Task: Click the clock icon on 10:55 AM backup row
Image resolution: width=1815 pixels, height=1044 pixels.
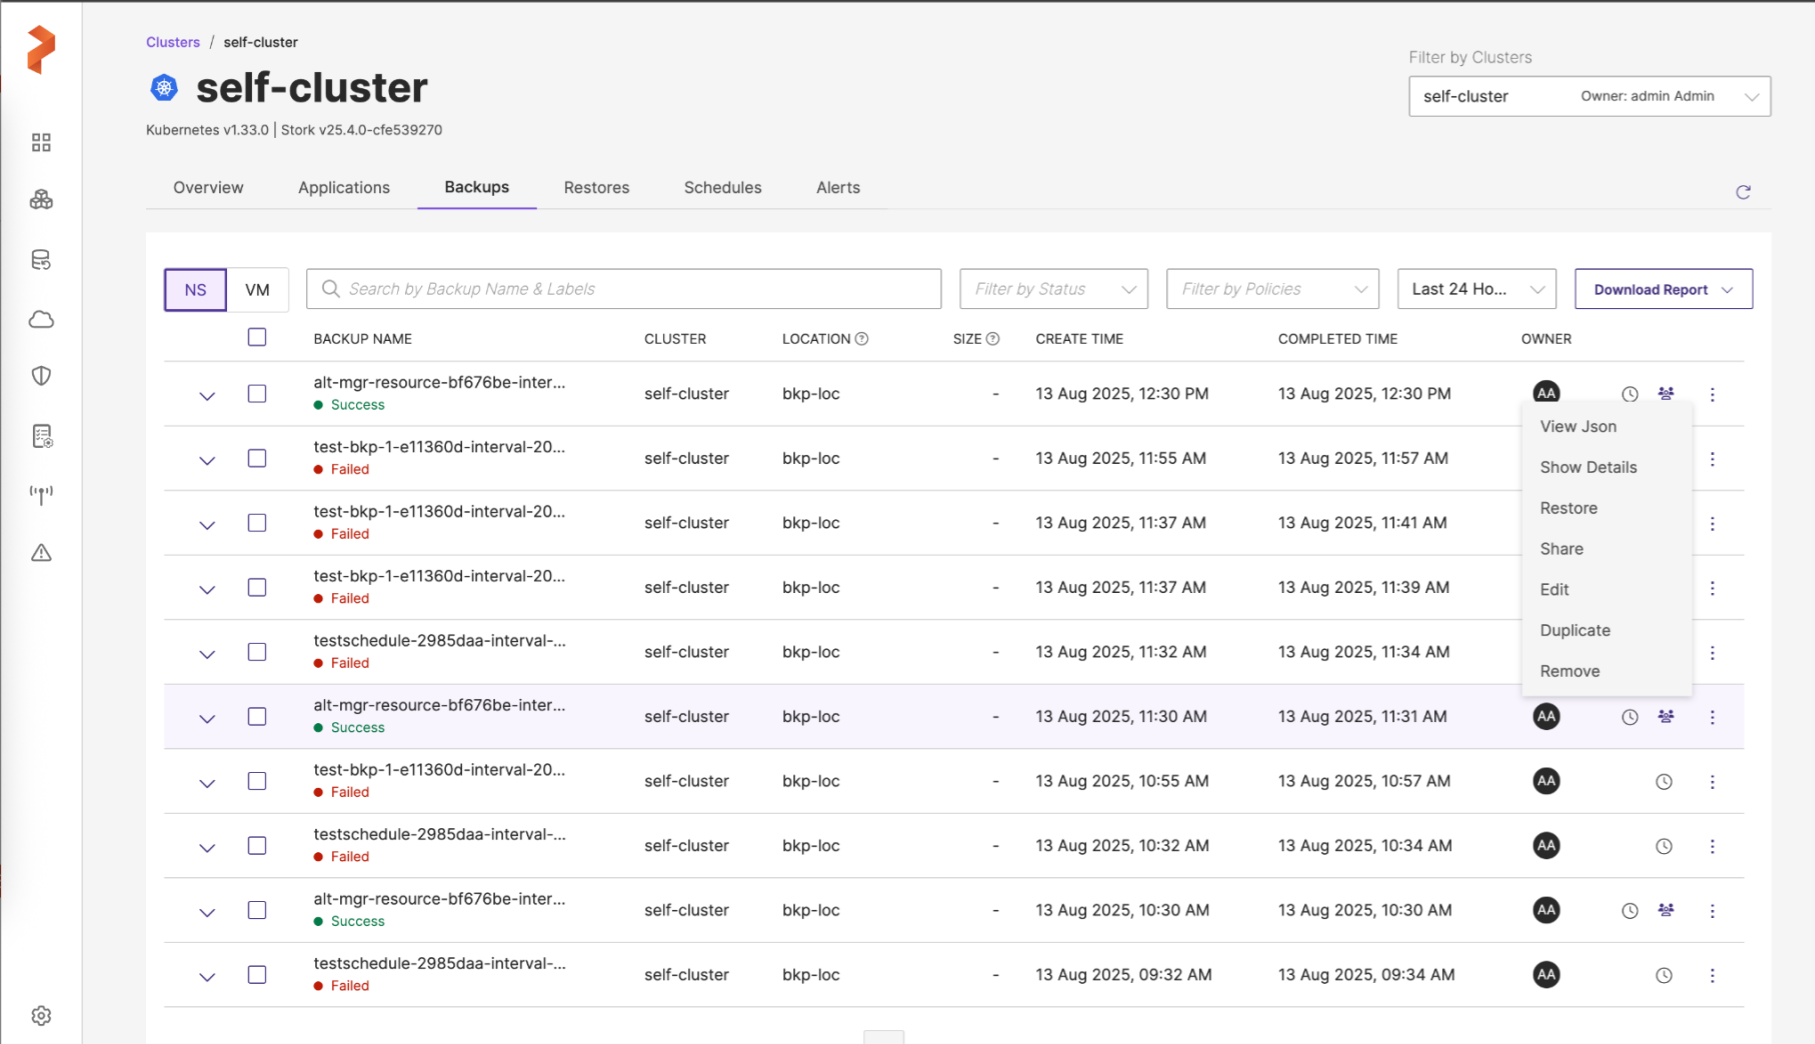Action: click(1663, 782)
